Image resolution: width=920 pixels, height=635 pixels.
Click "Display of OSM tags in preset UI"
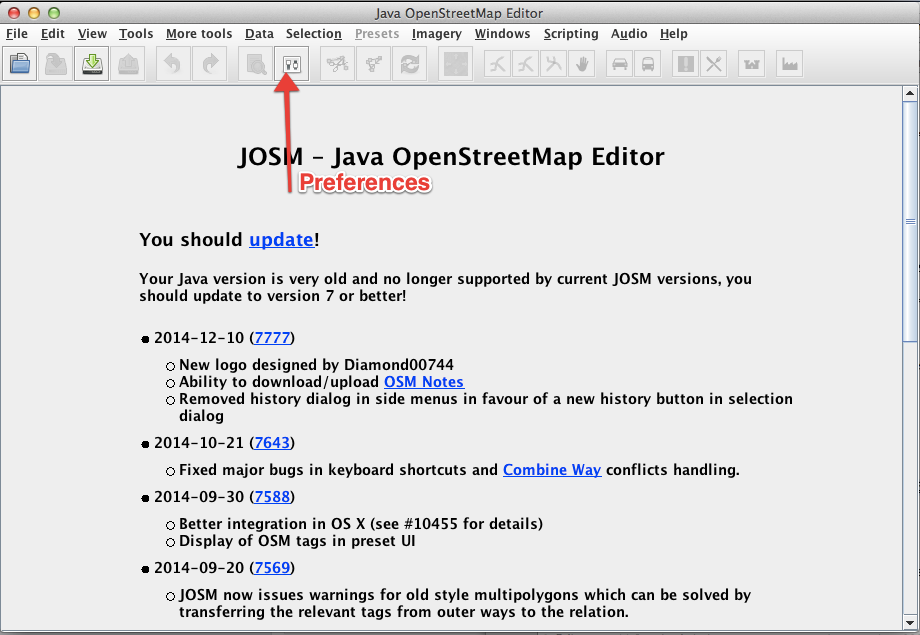pyautogui.click(x=297, y=541)
